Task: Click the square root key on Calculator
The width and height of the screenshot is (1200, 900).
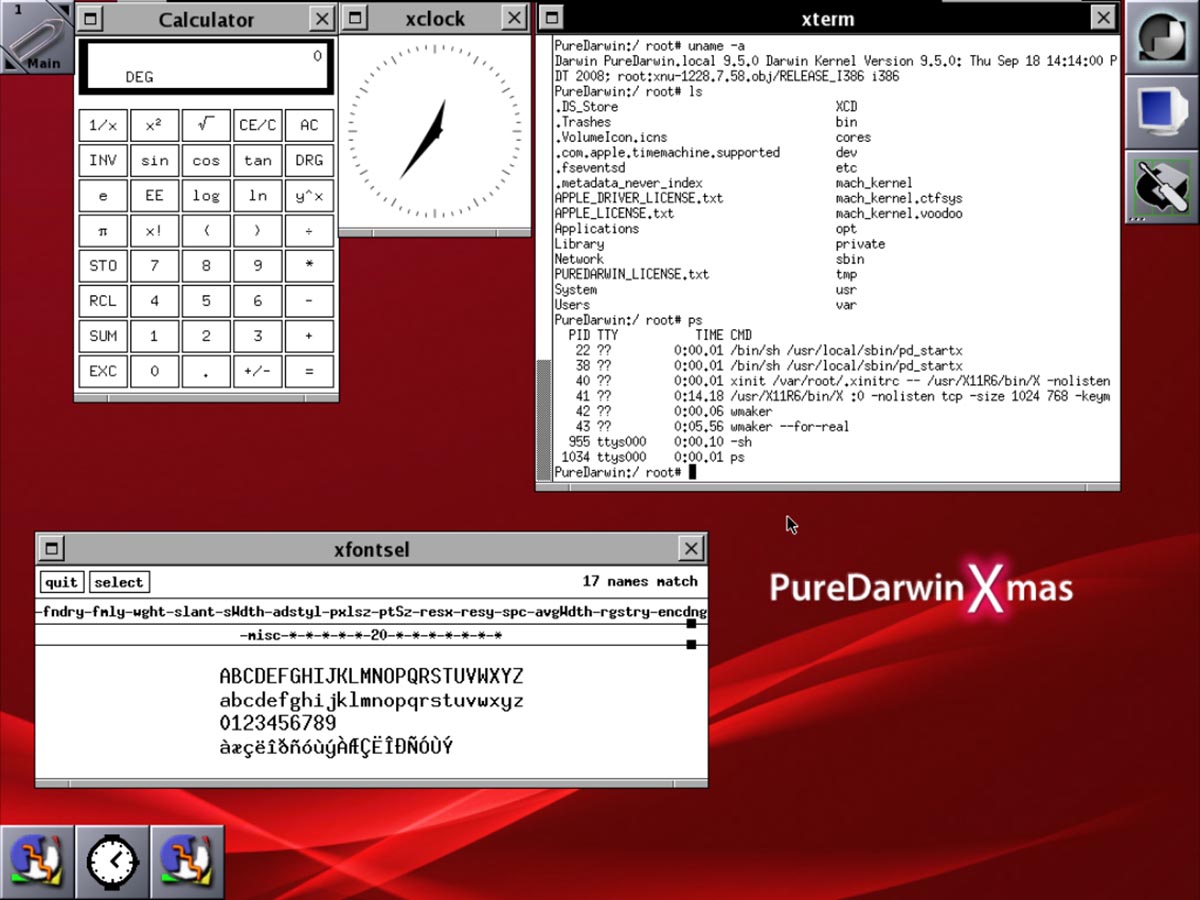Action: click(206, 125)
